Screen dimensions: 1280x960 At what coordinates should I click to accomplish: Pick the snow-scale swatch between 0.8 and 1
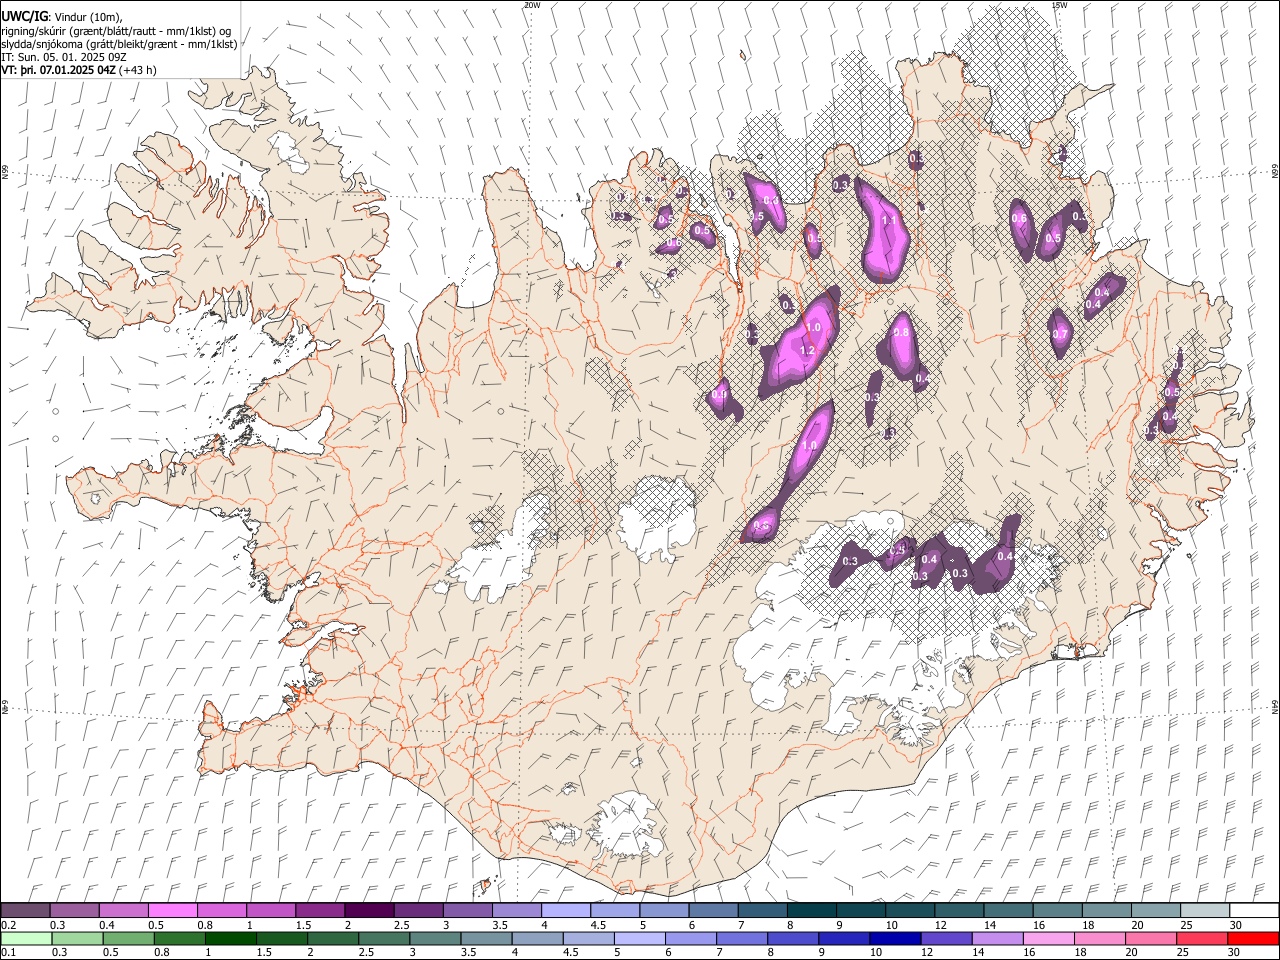(221, 911)
